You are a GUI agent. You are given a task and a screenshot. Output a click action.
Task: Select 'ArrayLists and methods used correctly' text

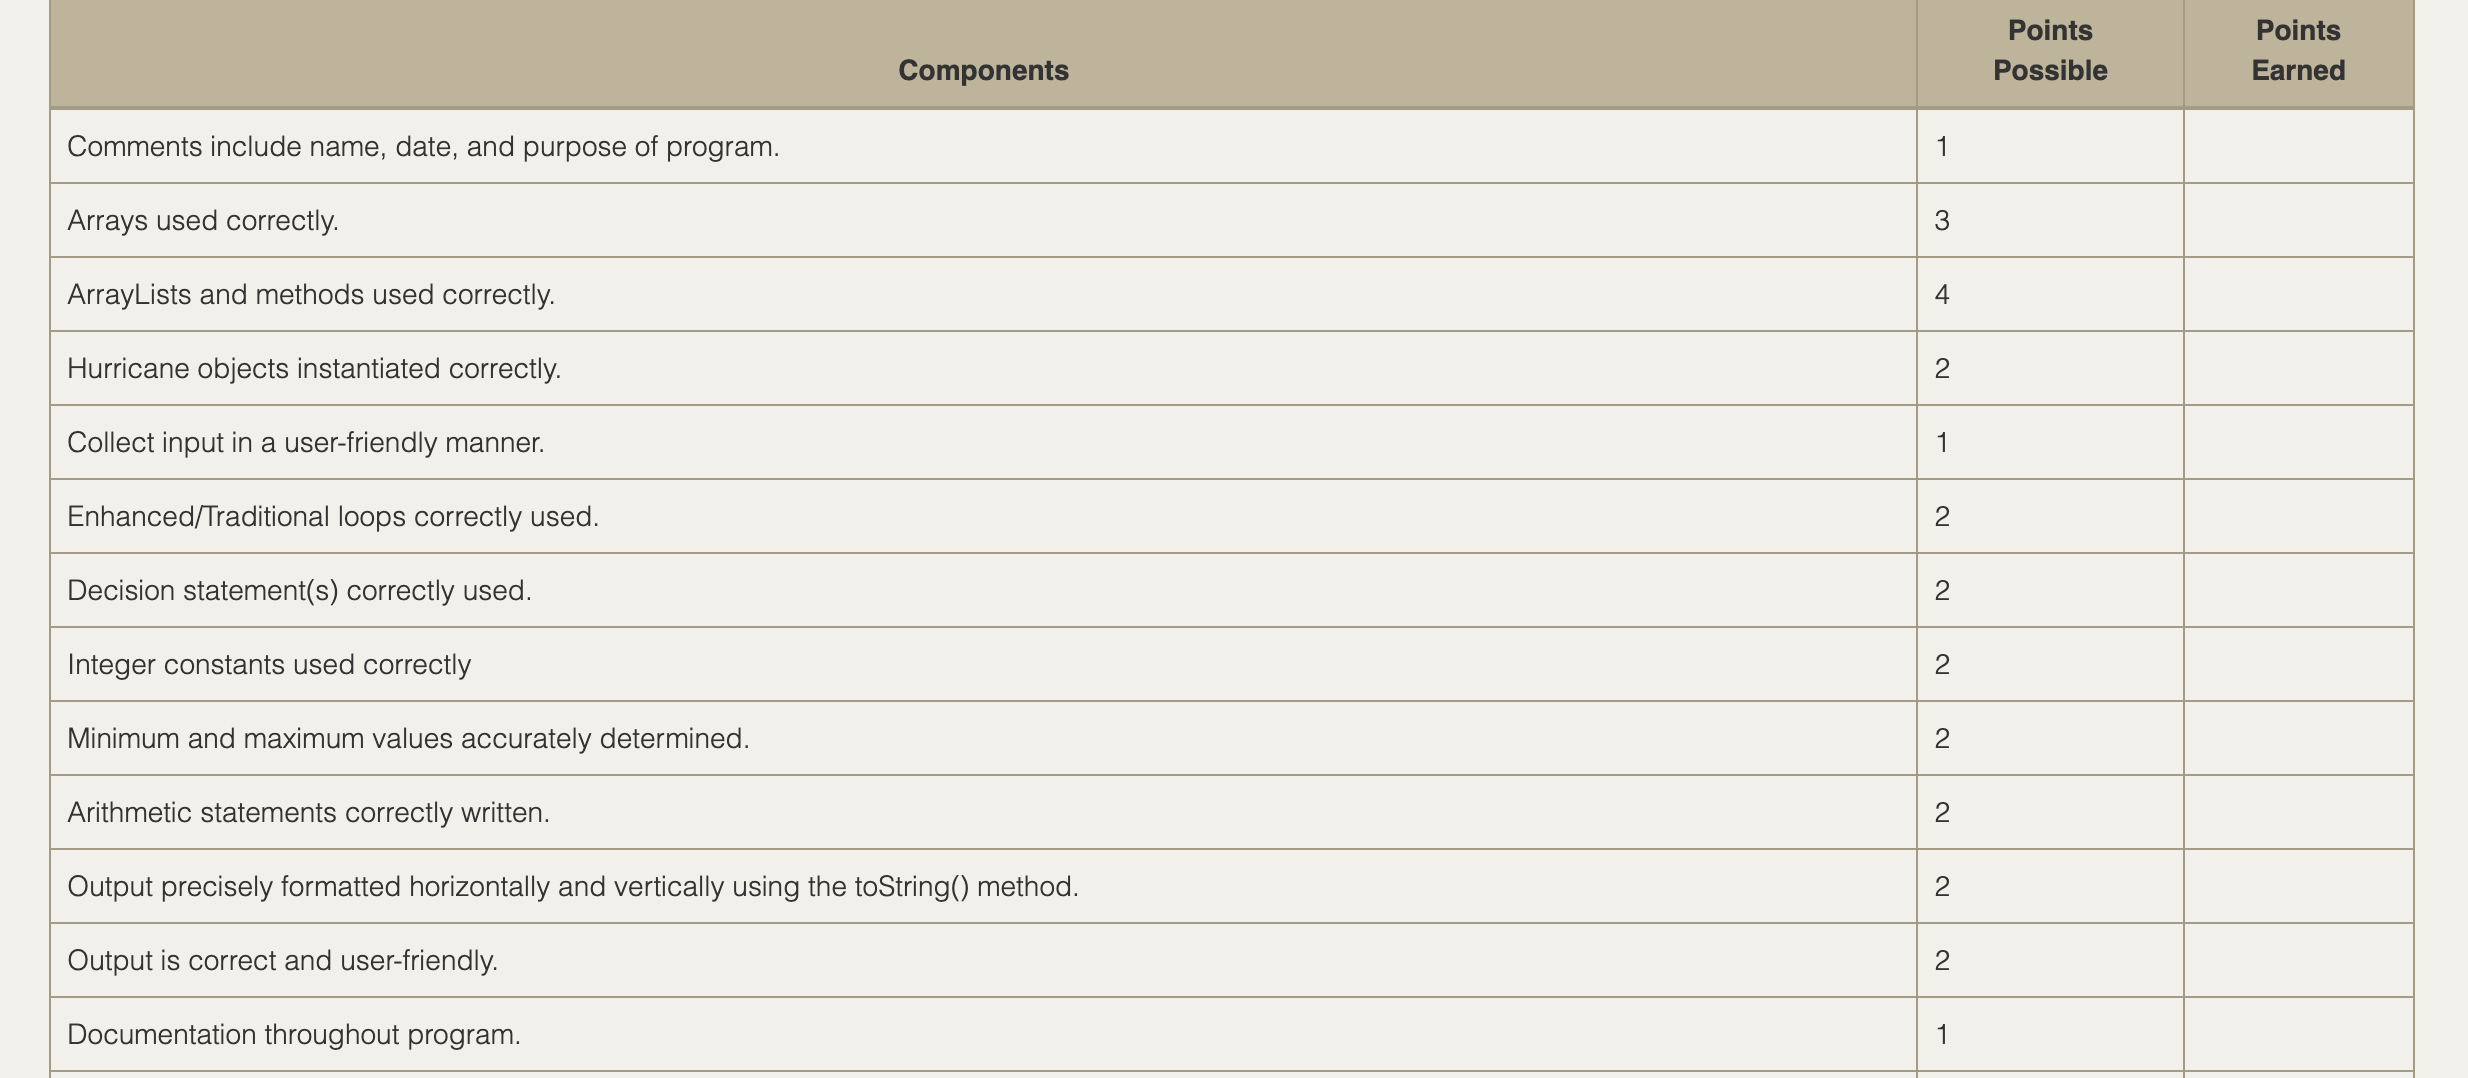(x=311, y=295)
